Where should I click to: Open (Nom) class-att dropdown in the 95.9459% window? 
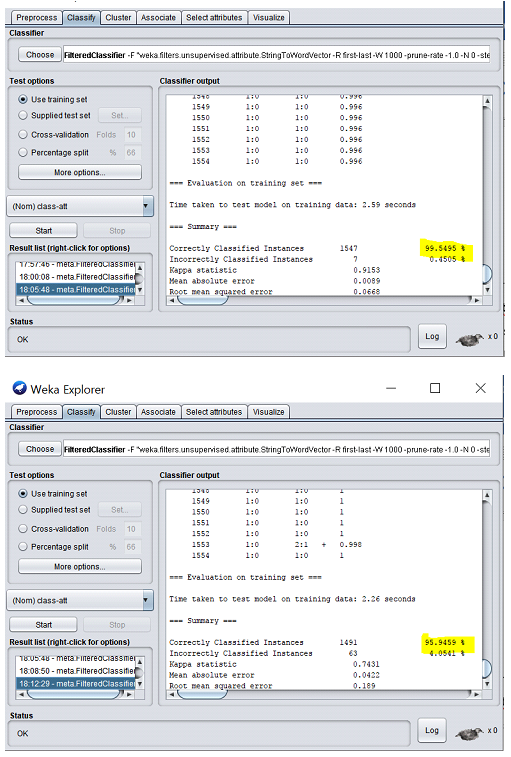pyautogui.click(x=80, y=601)
